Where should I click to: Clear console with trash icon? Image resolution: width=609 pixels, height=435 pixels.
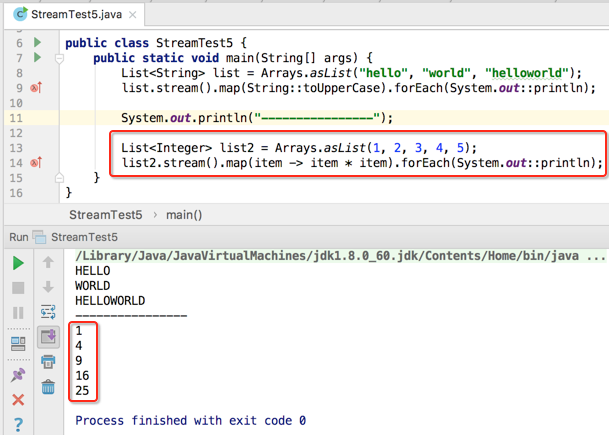(48, 387)
